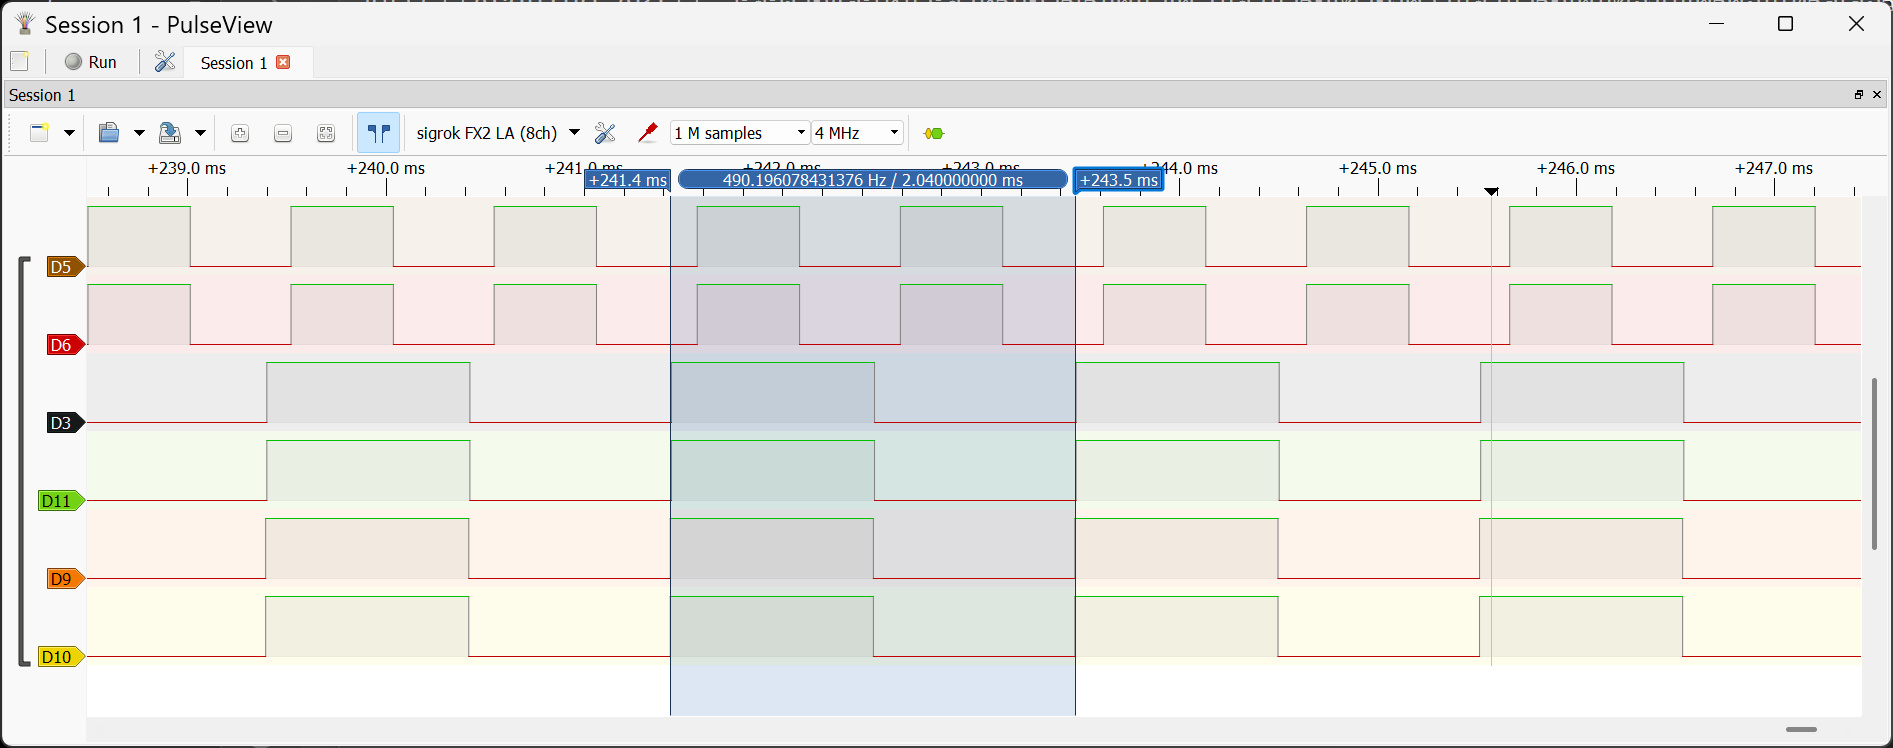1893x748 pixels.
Task: Open the settings wrench next to Run
Action: (165, 62)
